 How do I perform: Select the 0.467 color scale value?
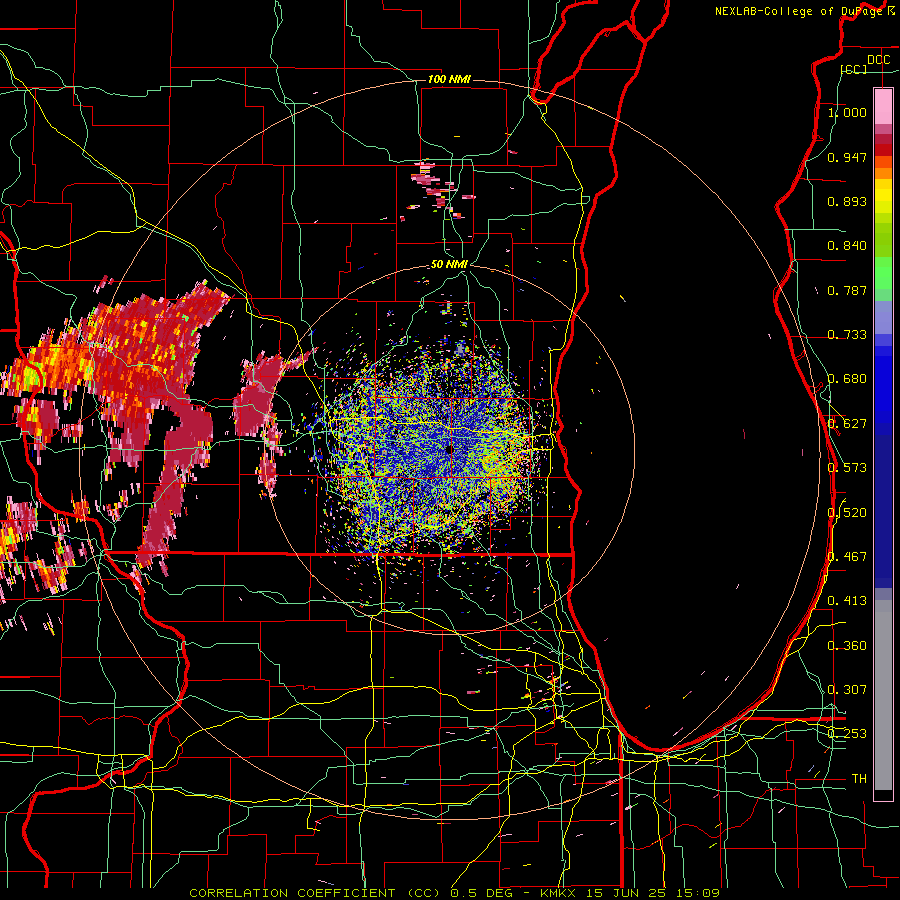(x=847, y=557)
